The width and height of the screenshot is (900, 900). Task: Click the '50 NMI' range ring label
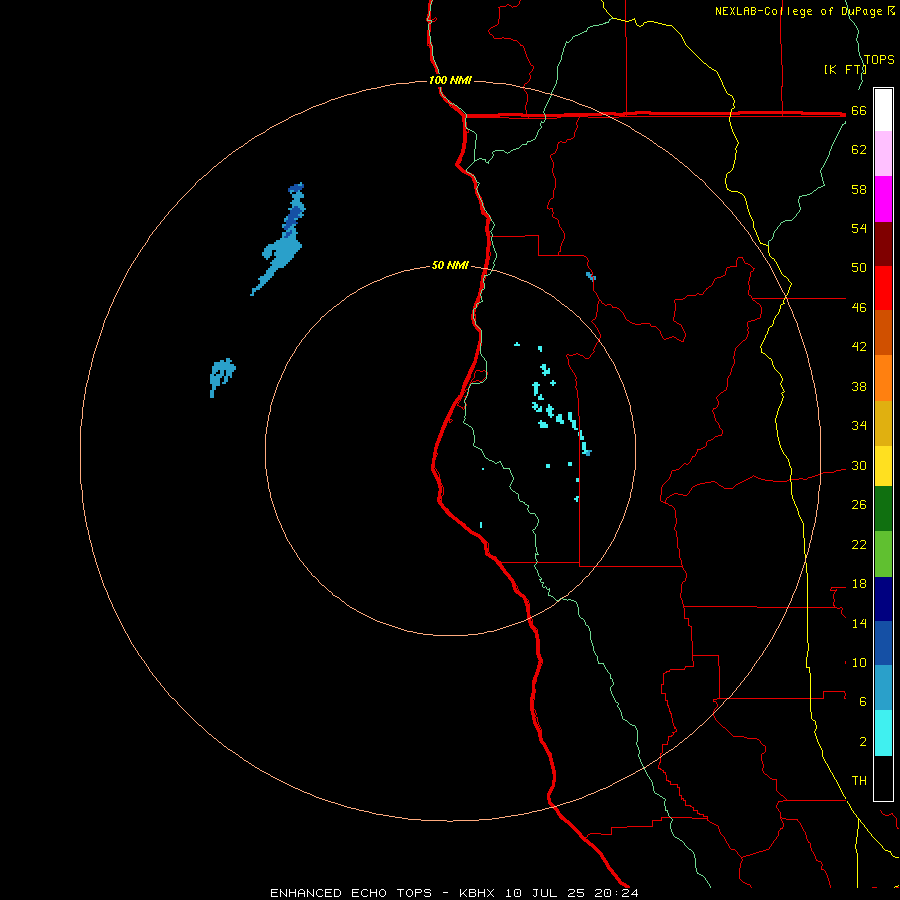pyautogui.click(x=450, y=265)
